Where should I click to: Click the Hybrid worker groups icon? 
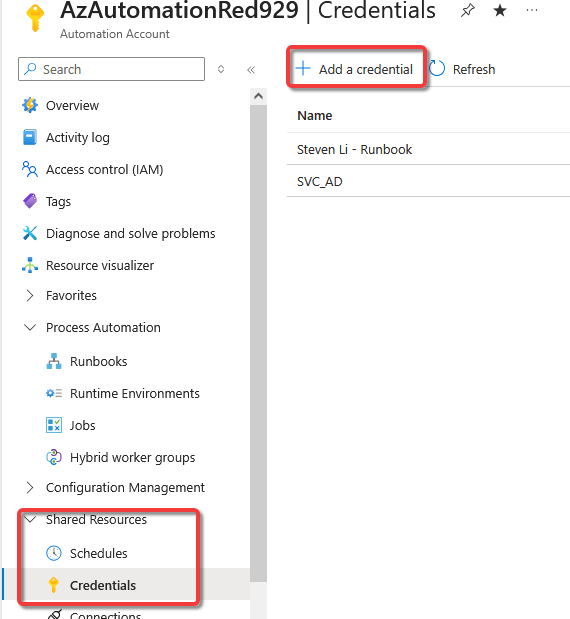click(x=54, y=457)
